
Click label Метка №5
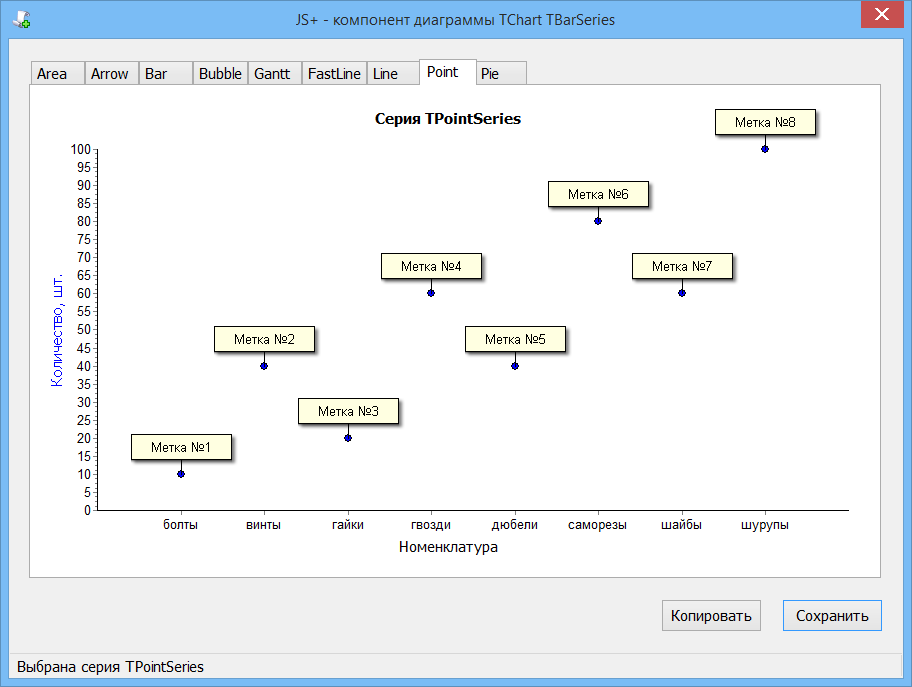coord(515,339)
